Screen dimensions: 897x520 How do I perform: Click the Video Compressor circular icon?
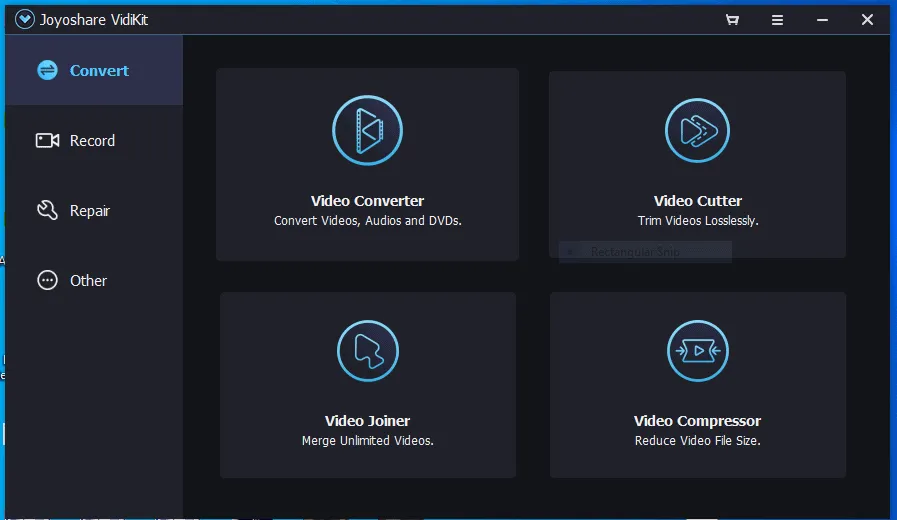pos(697,351)
